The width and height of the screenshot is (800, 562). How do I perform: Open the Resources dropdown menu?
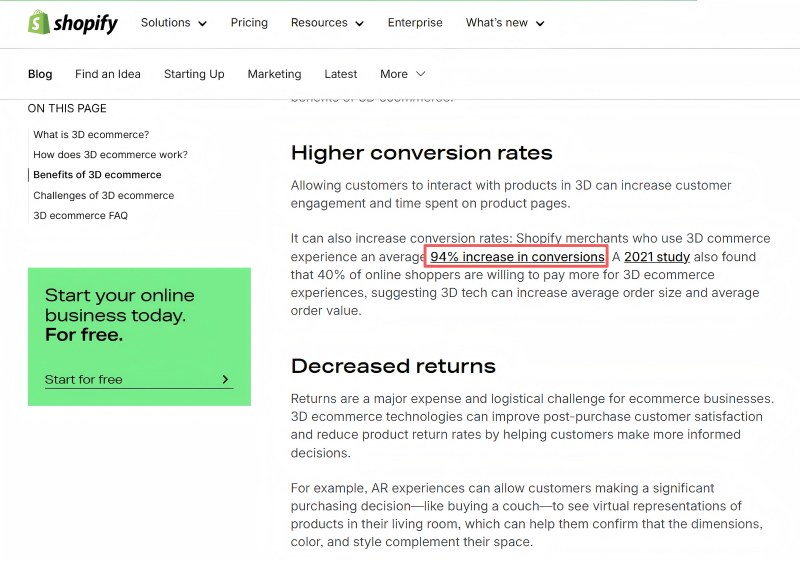point(327,23)
